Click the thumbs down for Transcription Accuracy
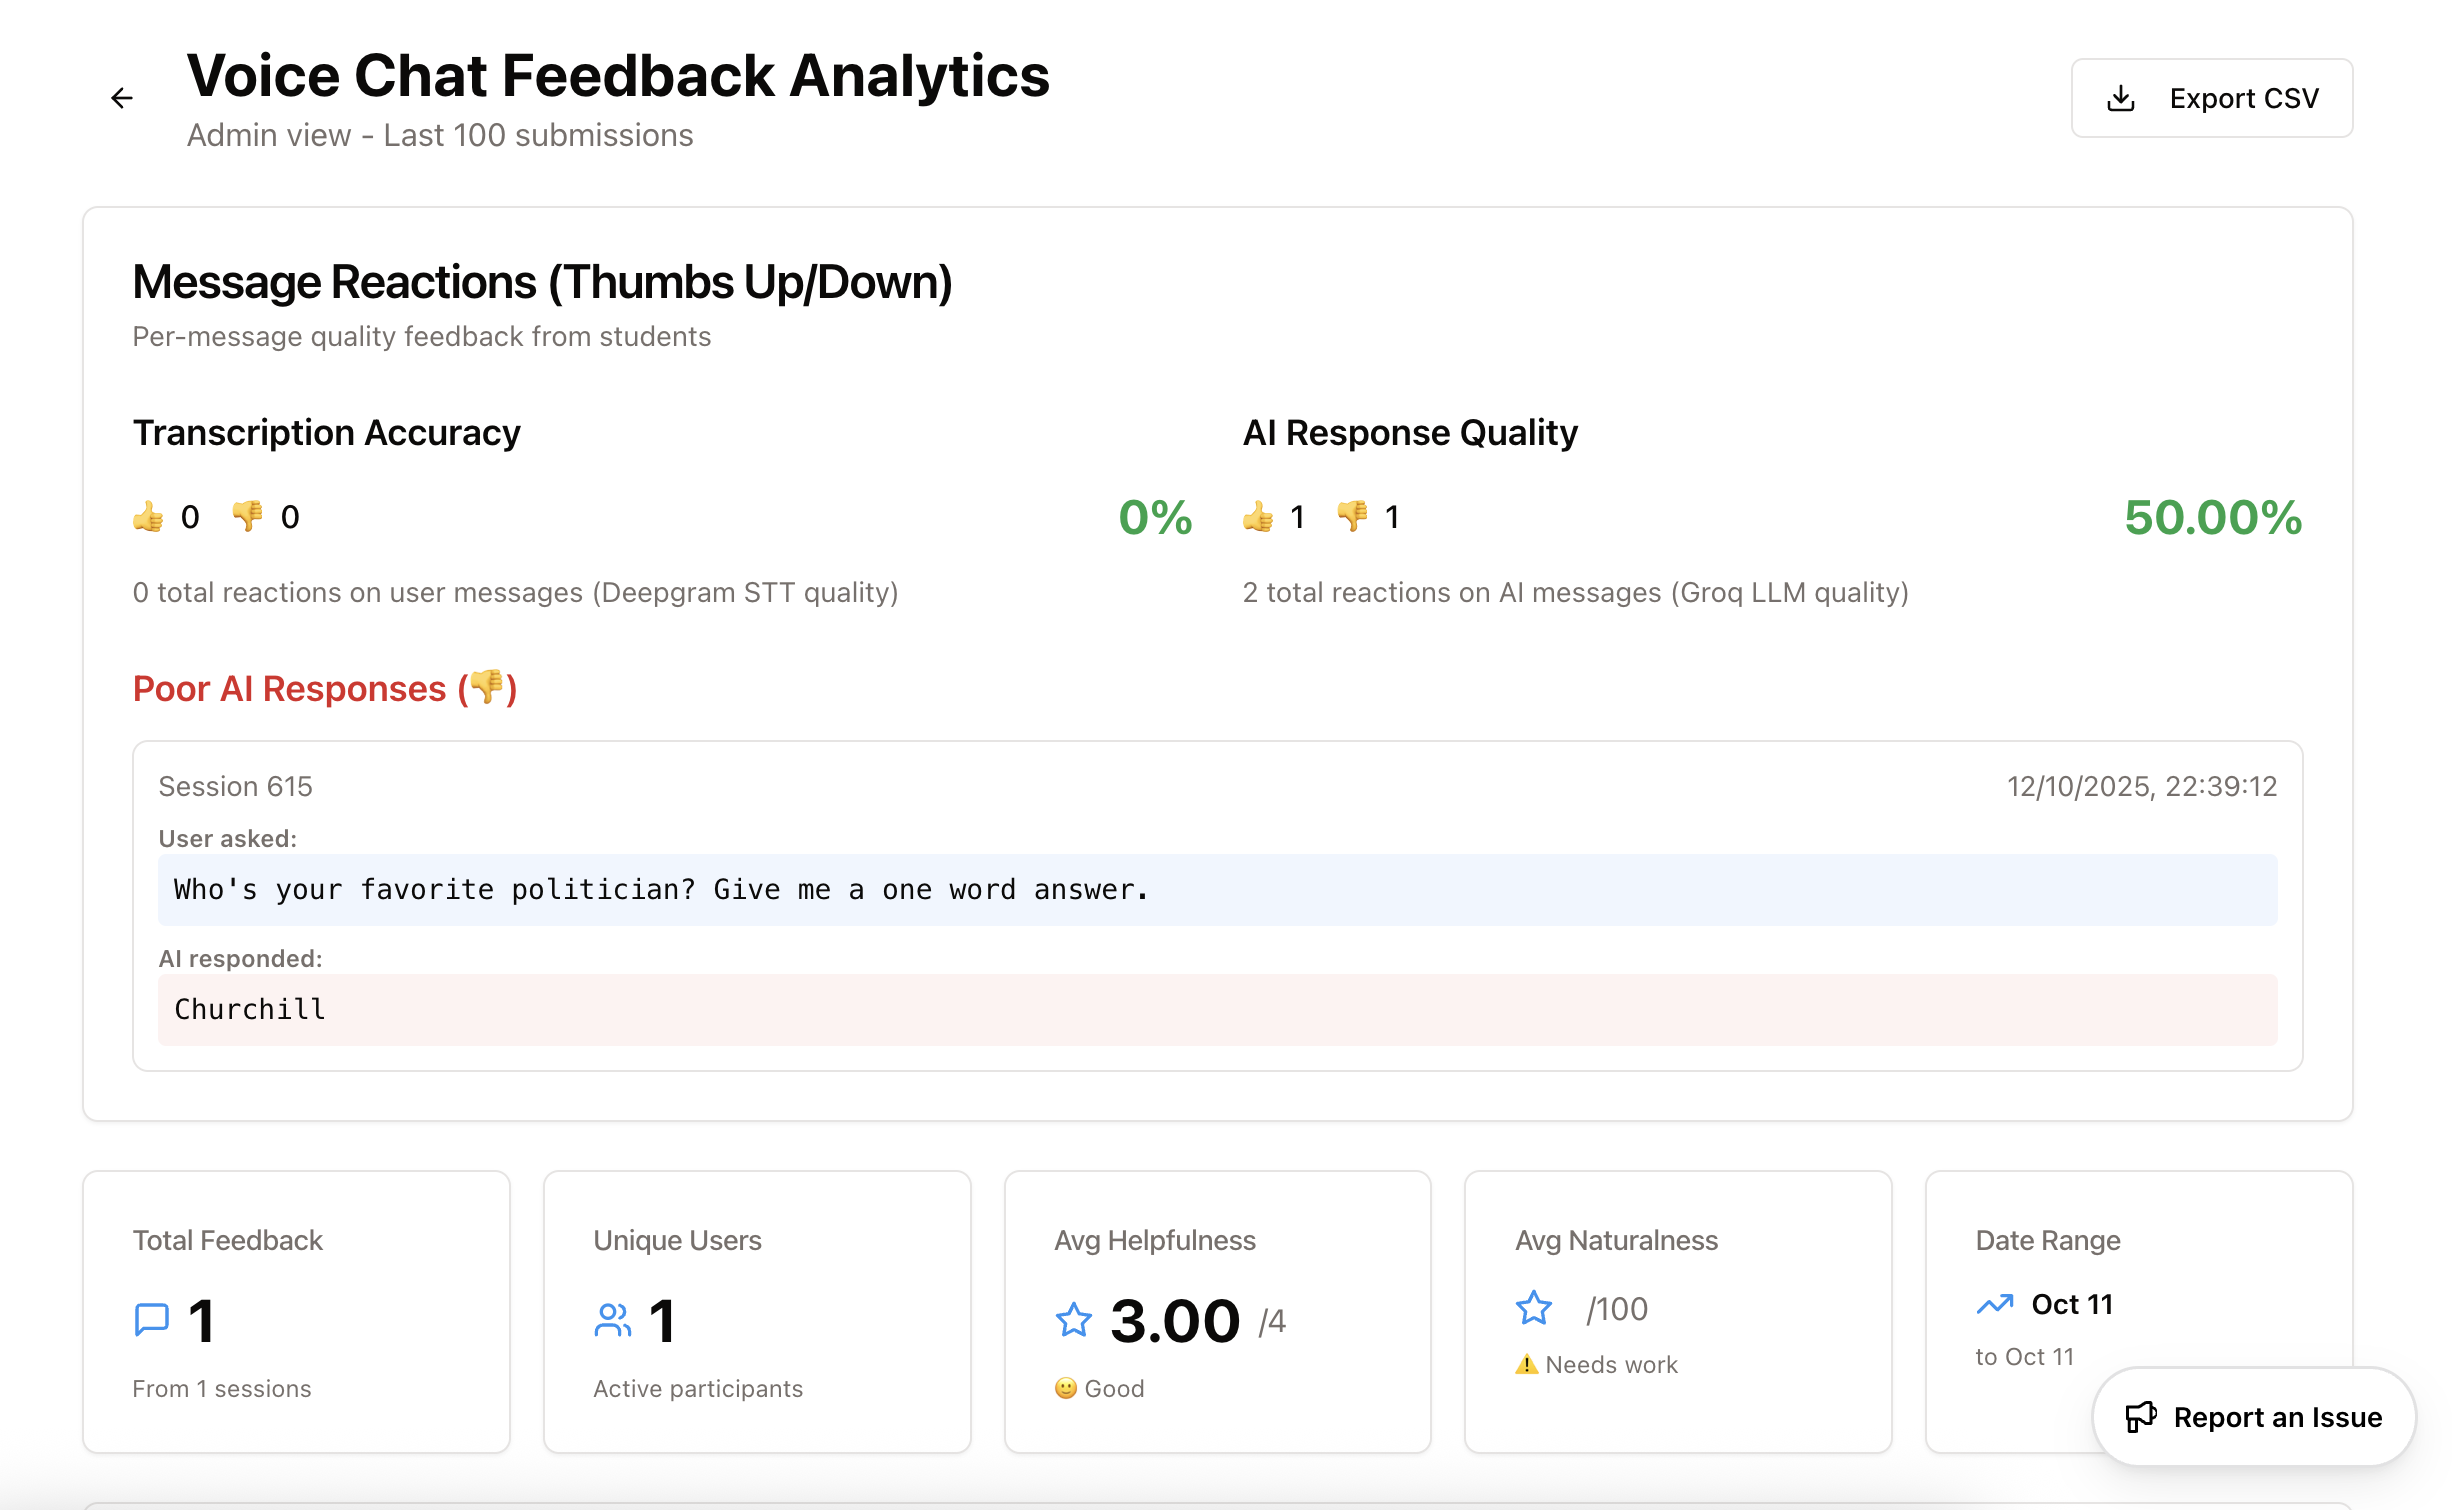 pos(245,515)
